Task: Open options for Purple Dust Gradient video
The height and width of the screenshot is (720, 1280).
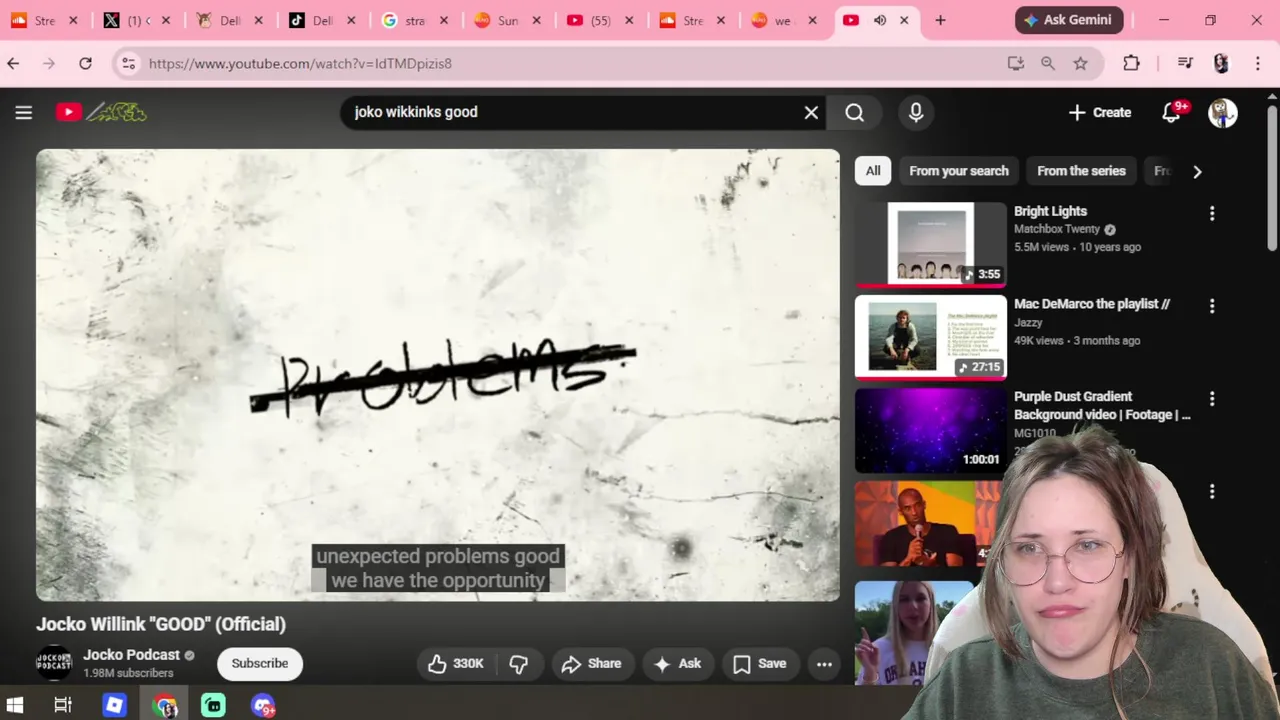Action: coord(1212,399)
